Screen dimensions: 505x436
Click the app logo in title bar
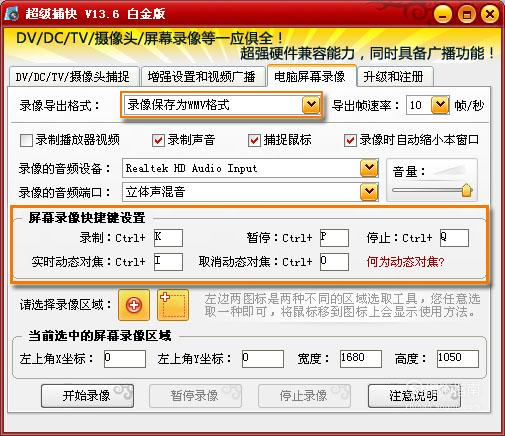pos(11,14)
